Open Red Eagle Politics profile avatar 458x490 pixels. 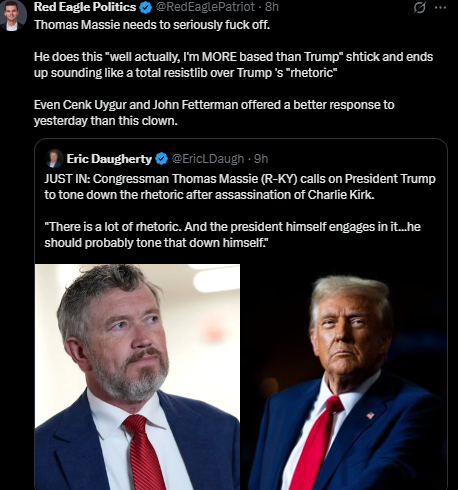tap(13, 15)
